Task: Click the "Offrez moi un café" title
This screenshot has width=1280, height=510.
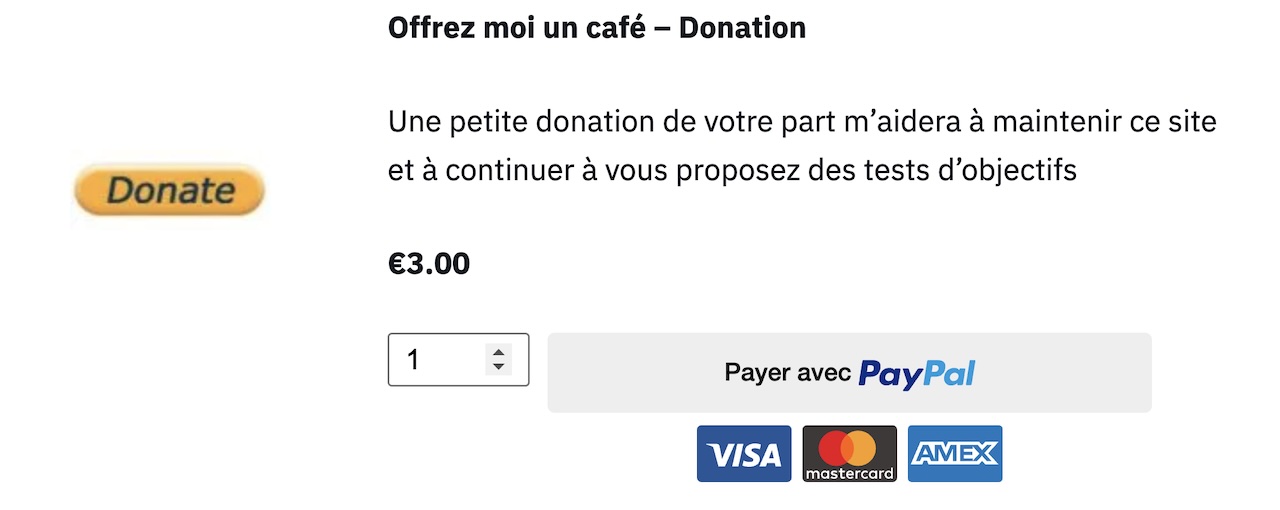Action: (x=519, y=27)
